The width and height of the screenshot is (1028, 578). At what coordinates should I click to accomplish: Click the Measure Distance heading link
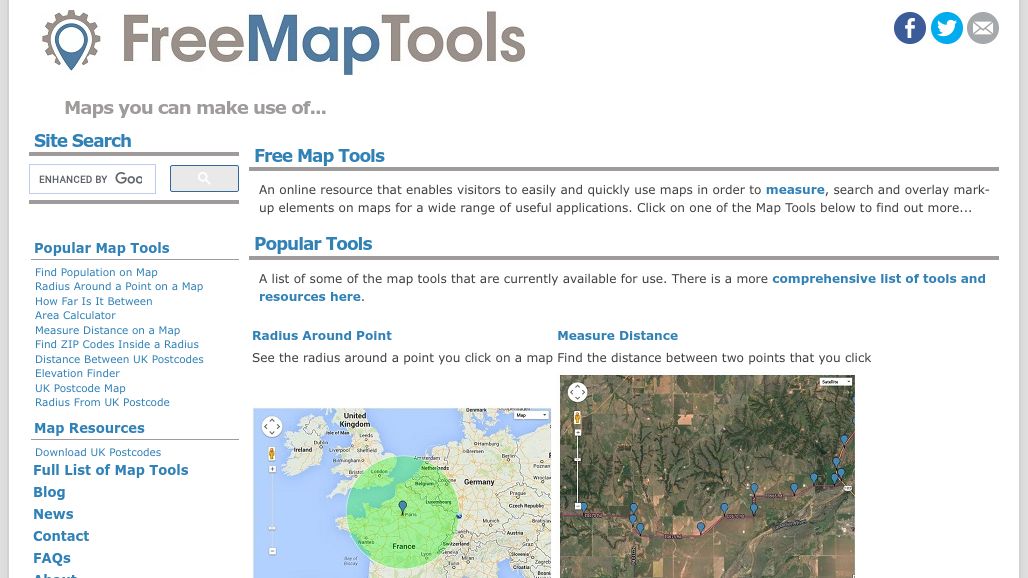click(618, 336)
